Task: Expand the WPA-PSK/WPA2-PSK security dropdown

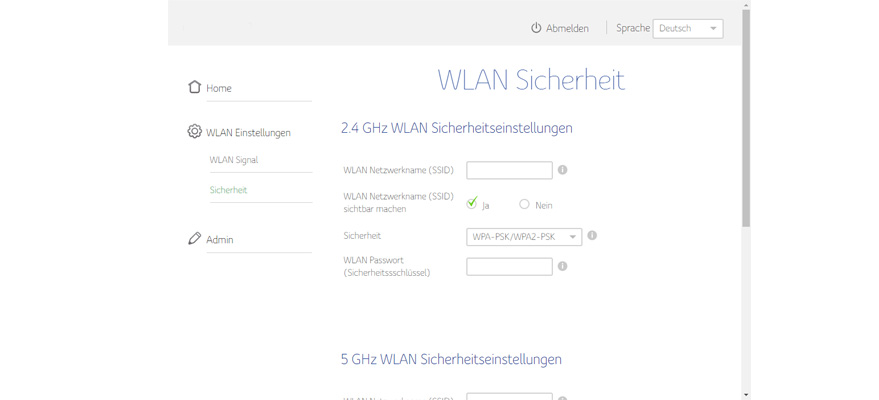Action: tap(523, 237)
